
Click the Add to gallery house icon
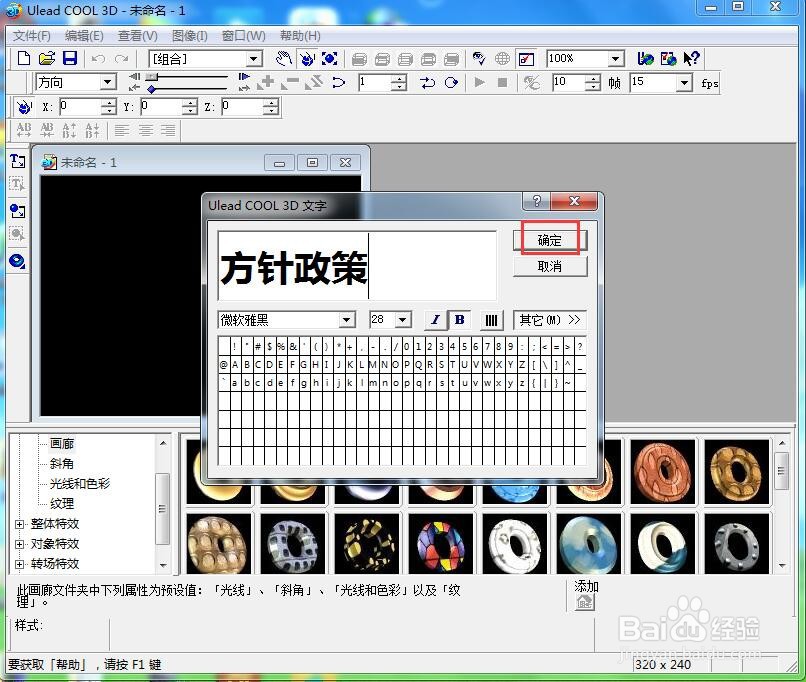click(585, 602)
